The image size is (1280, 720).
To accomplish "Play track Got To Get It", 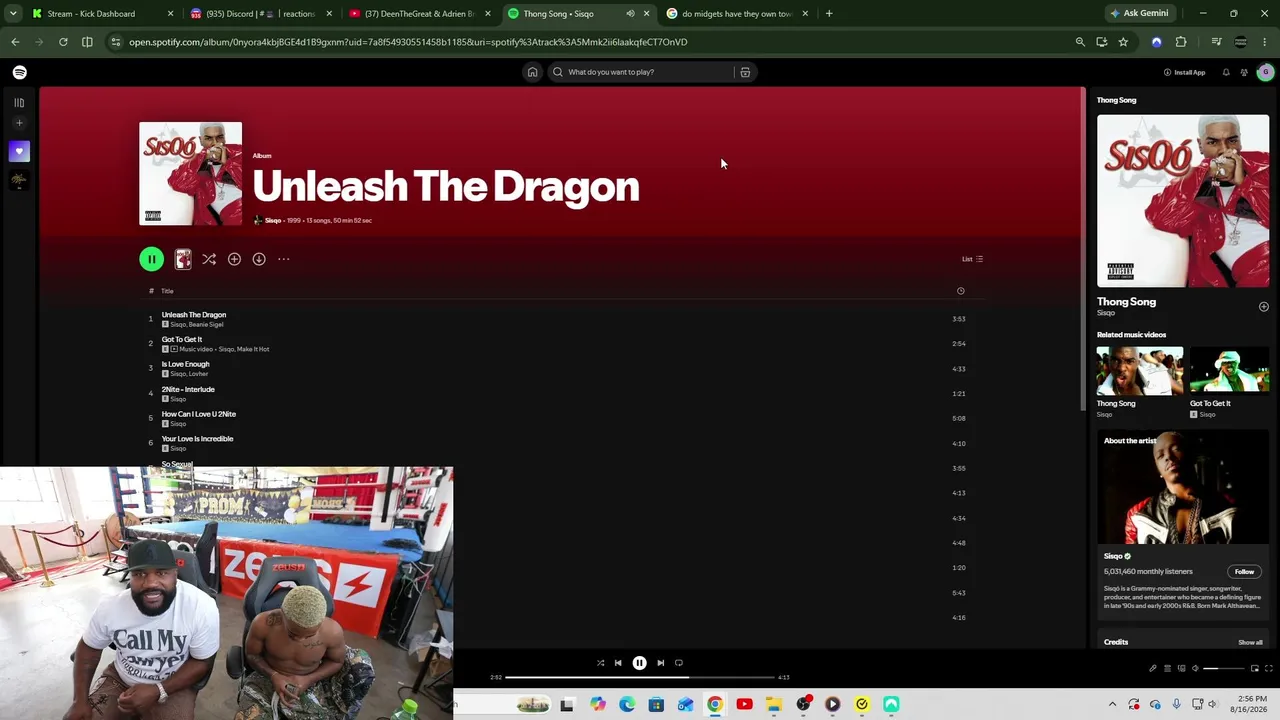I will [x=182, y=340].
